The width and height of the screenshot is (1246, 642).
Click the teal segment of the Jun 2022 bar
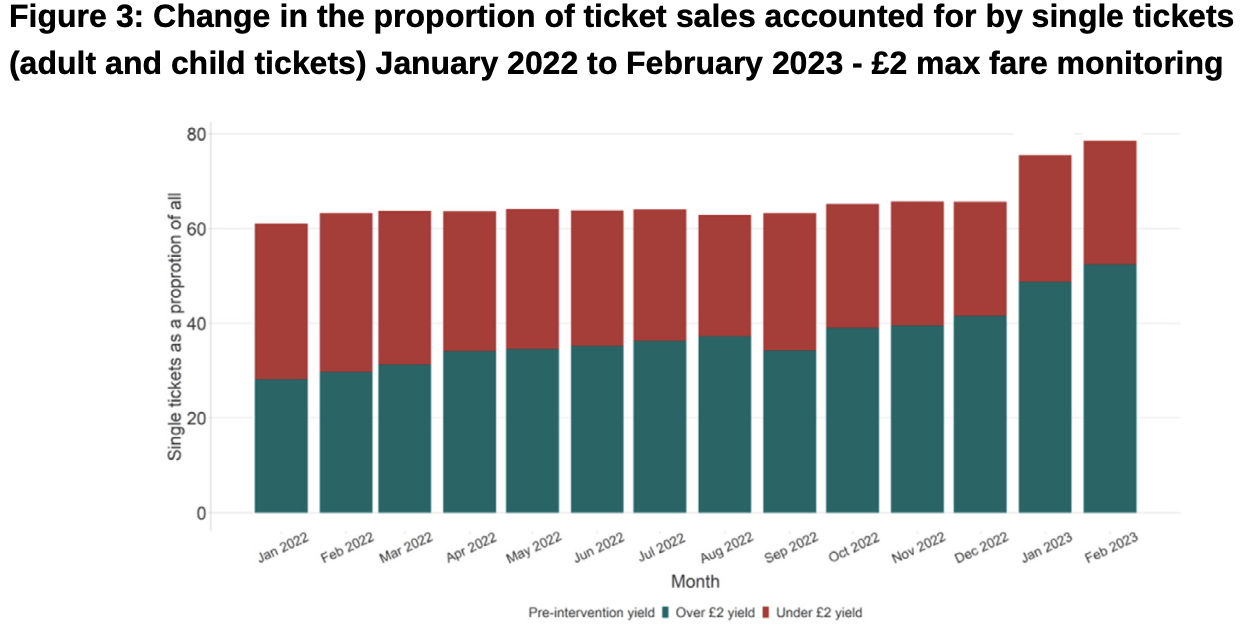click(x=597, y=429)
